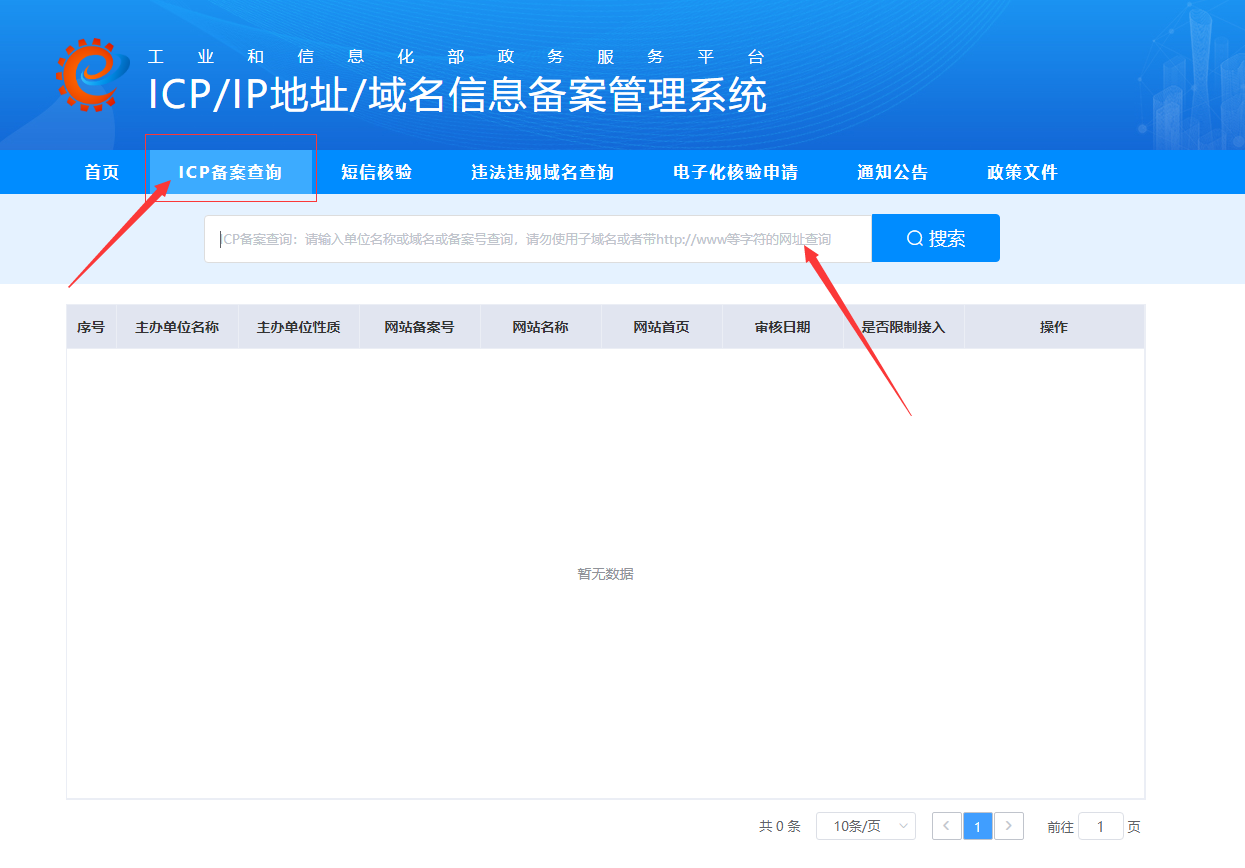Image resolution: width=1245 pixels, height=868 pixels.
Task: View the 政策文件 tab
Action: coord(1022,172)
